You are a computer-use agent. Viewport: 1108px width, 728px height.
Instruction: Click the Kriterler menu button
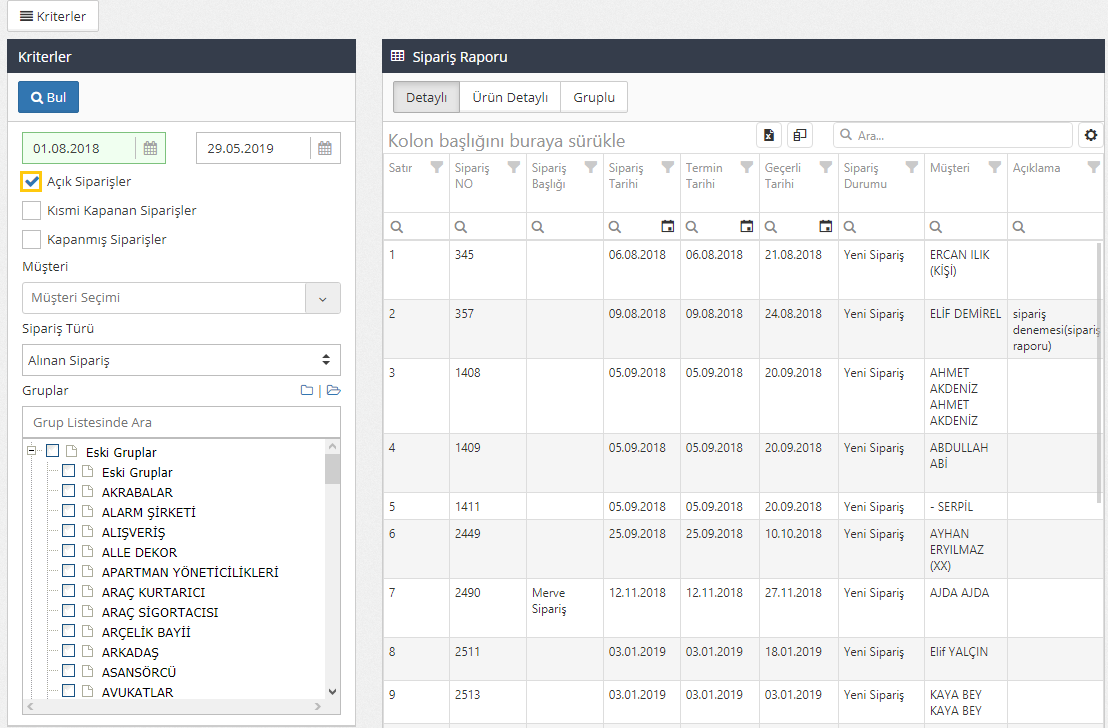click(x=53, y=16)
